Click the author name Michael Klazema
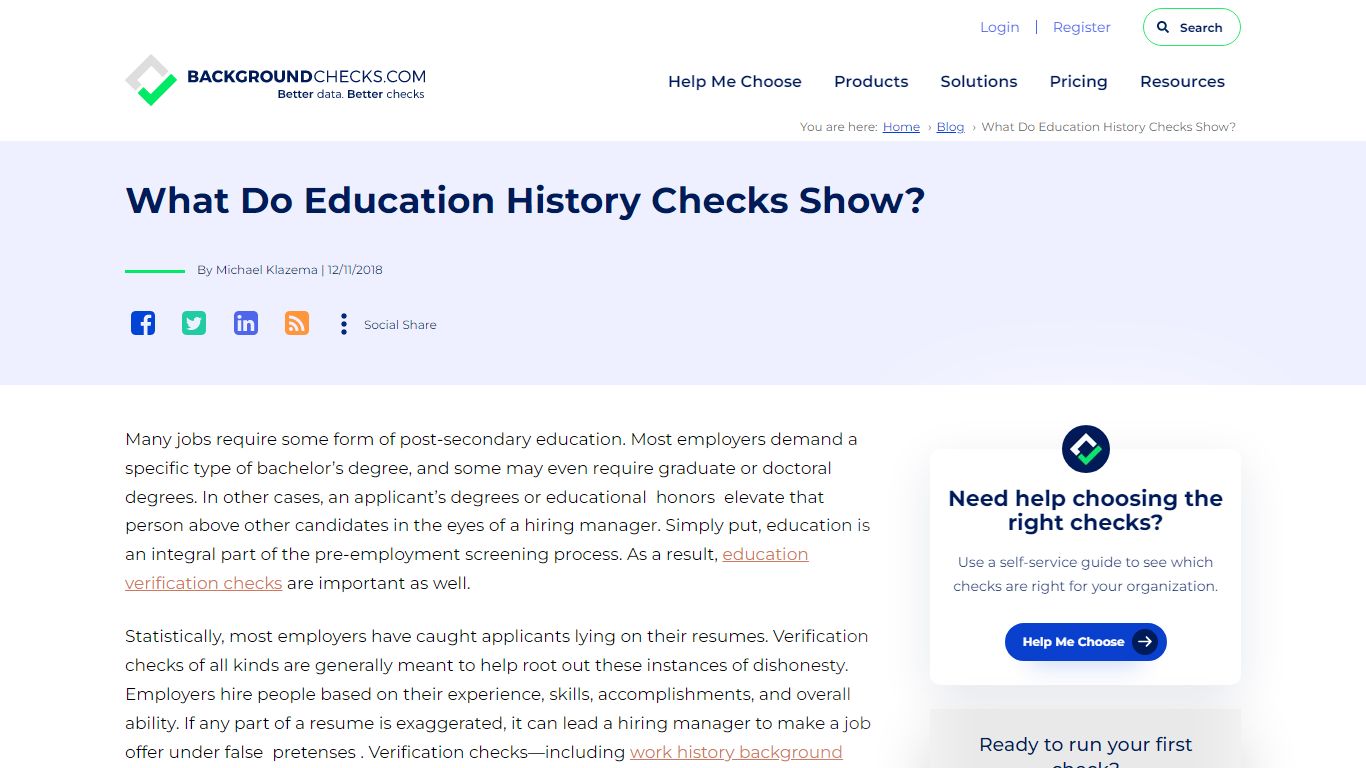The height and width of the screenshot is (768, 1366). (x=267, y=270)
